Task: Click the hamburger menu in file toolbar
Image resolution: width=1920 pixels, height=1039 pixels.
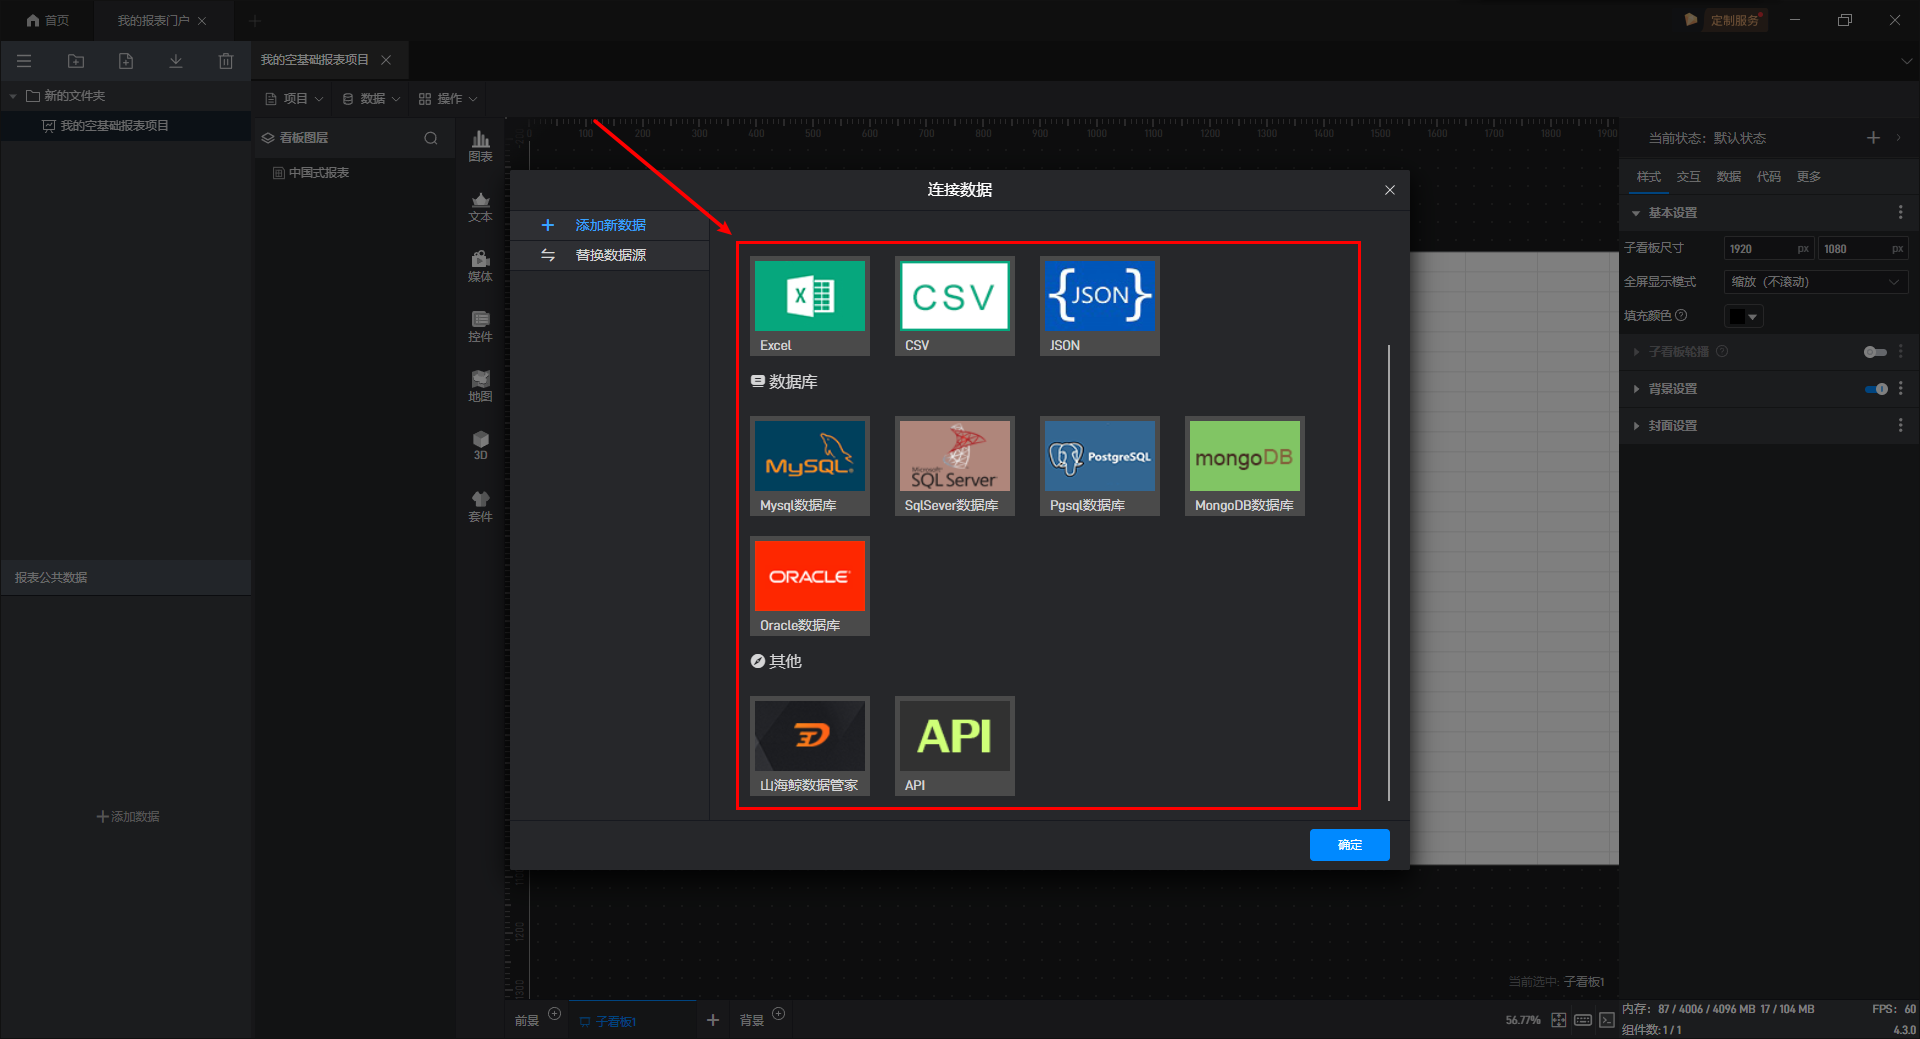Action: (x=24, y=61)
